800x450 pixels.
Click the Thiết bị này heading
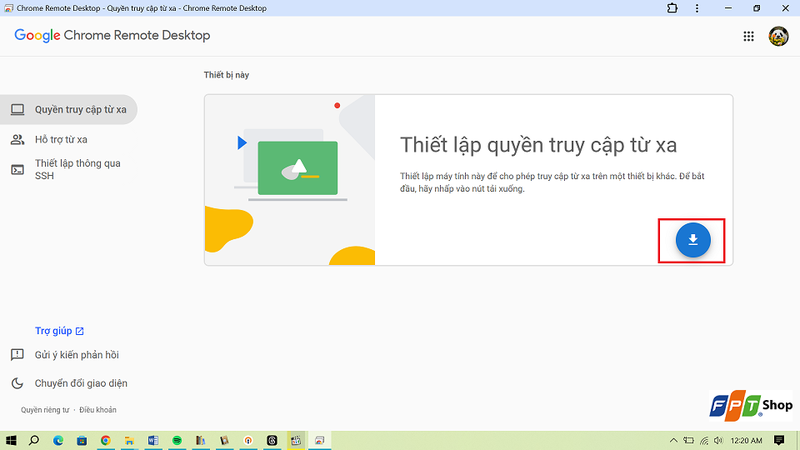point(227,75)
